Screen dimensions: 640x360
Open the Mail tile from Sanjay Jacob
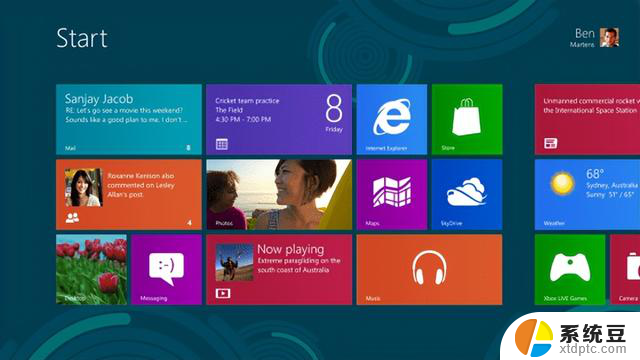pos(129,119)
